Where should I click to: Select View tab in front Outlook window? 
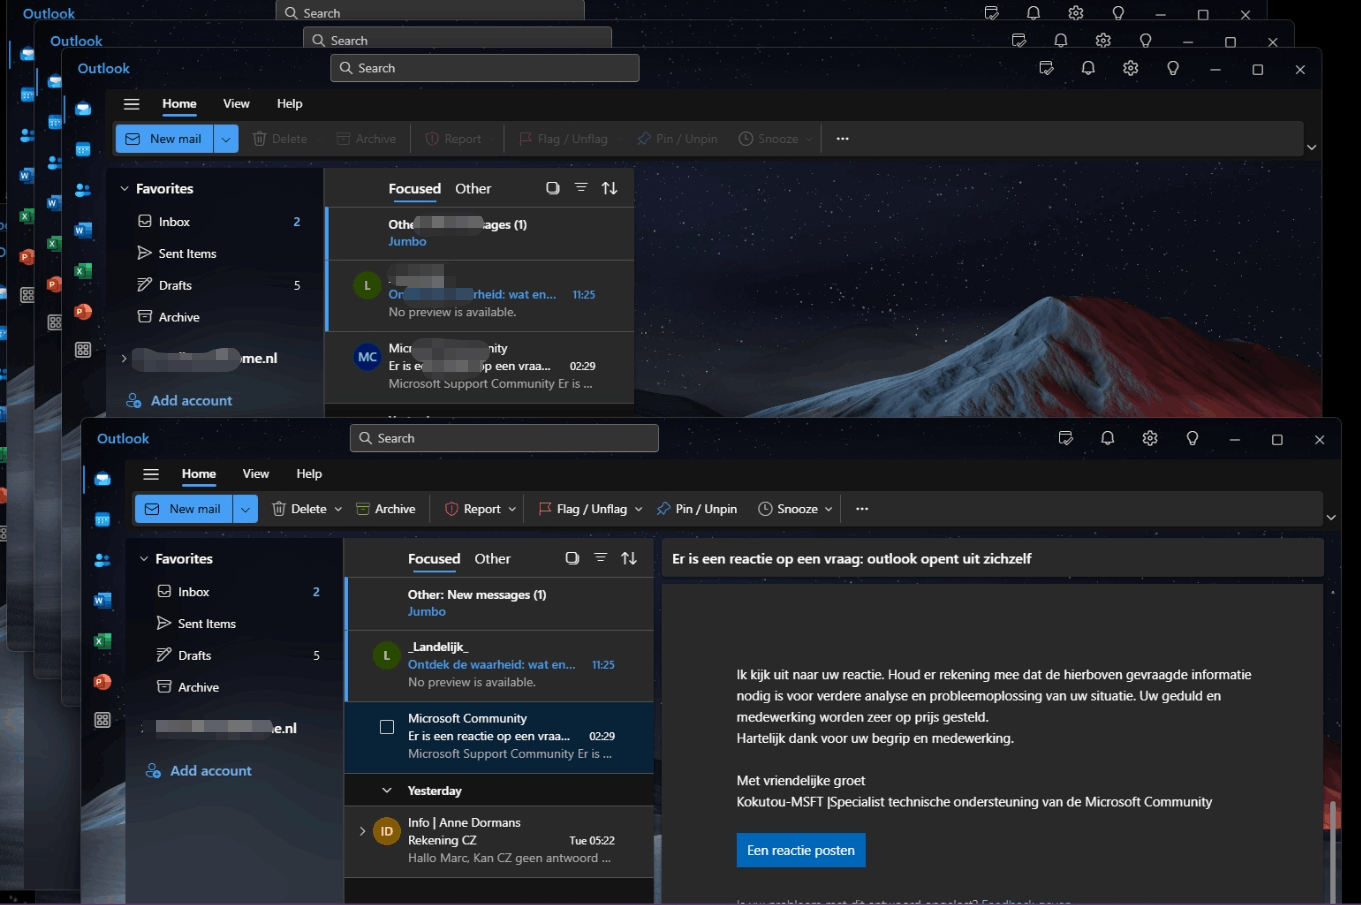click(x=256, y=474)
